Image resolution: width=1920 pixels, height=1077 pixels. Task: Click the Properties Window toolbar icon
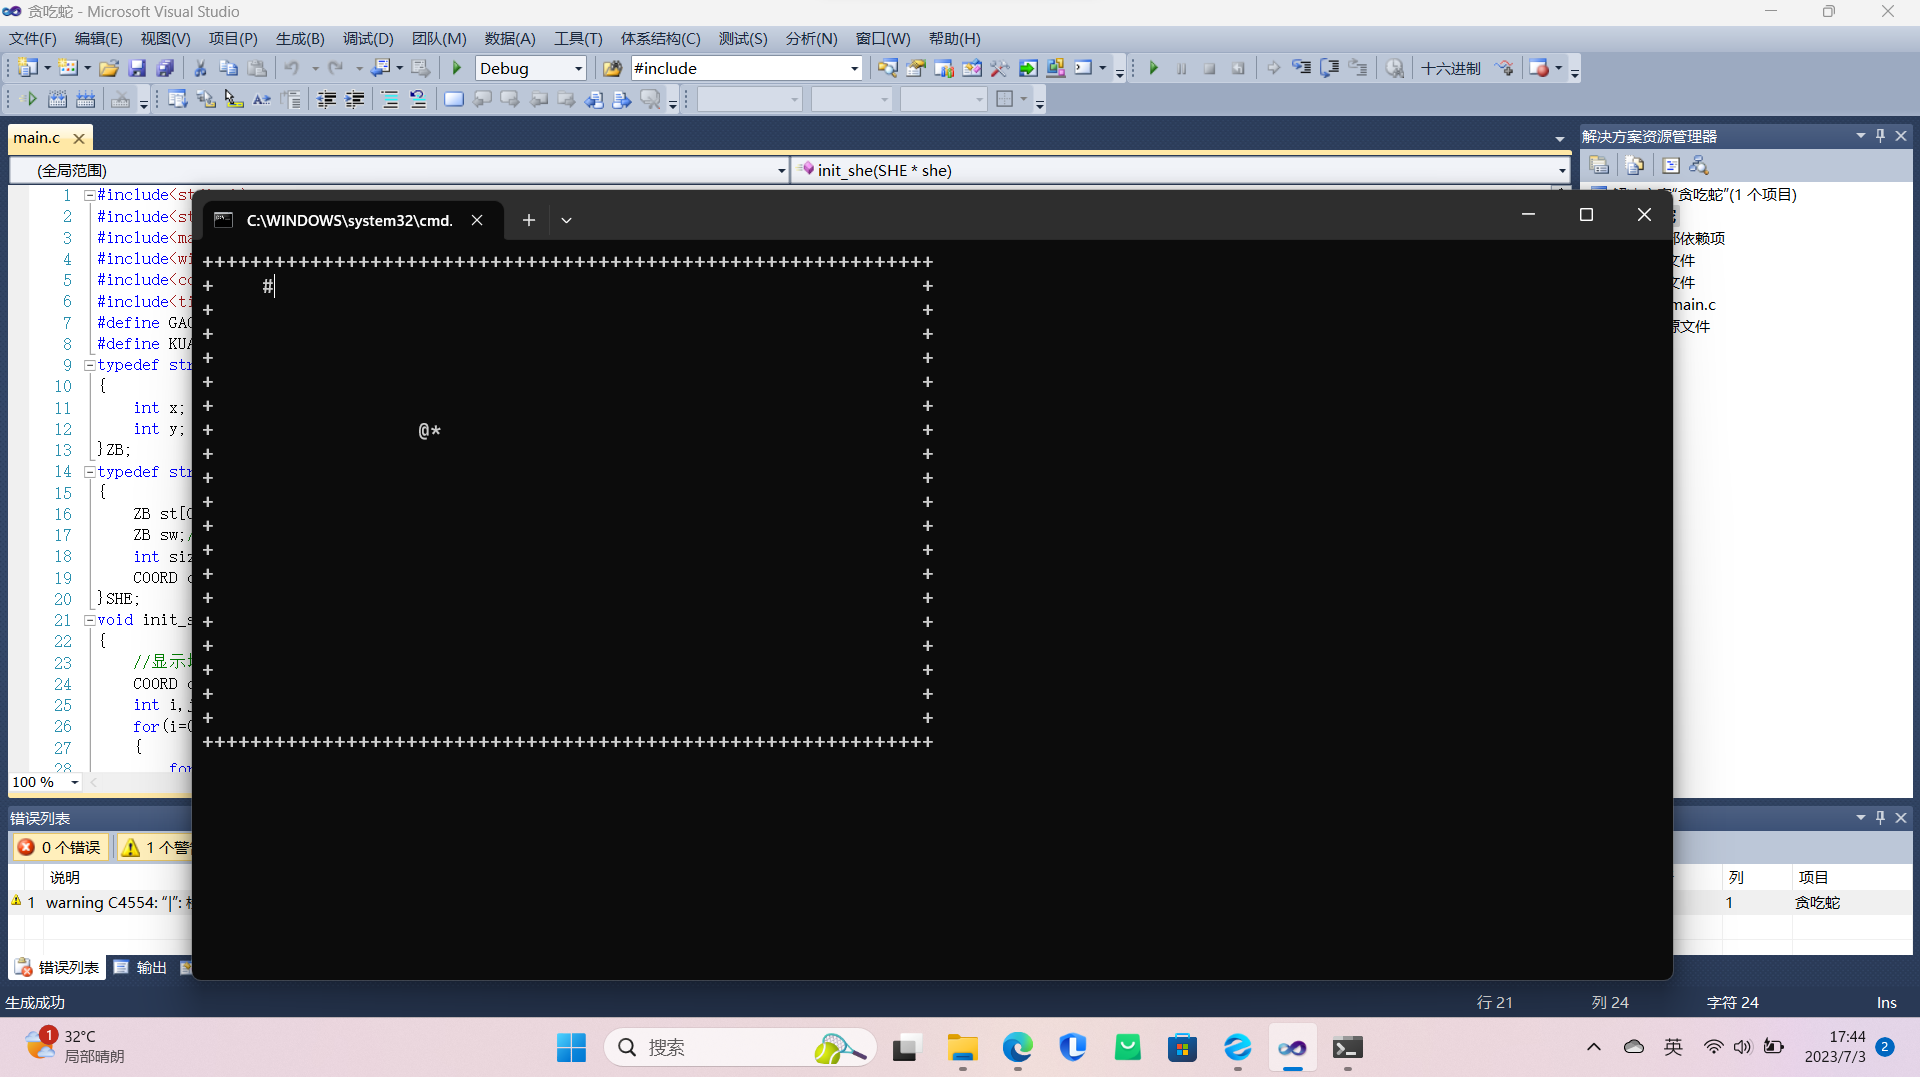(x=915, y=68)
